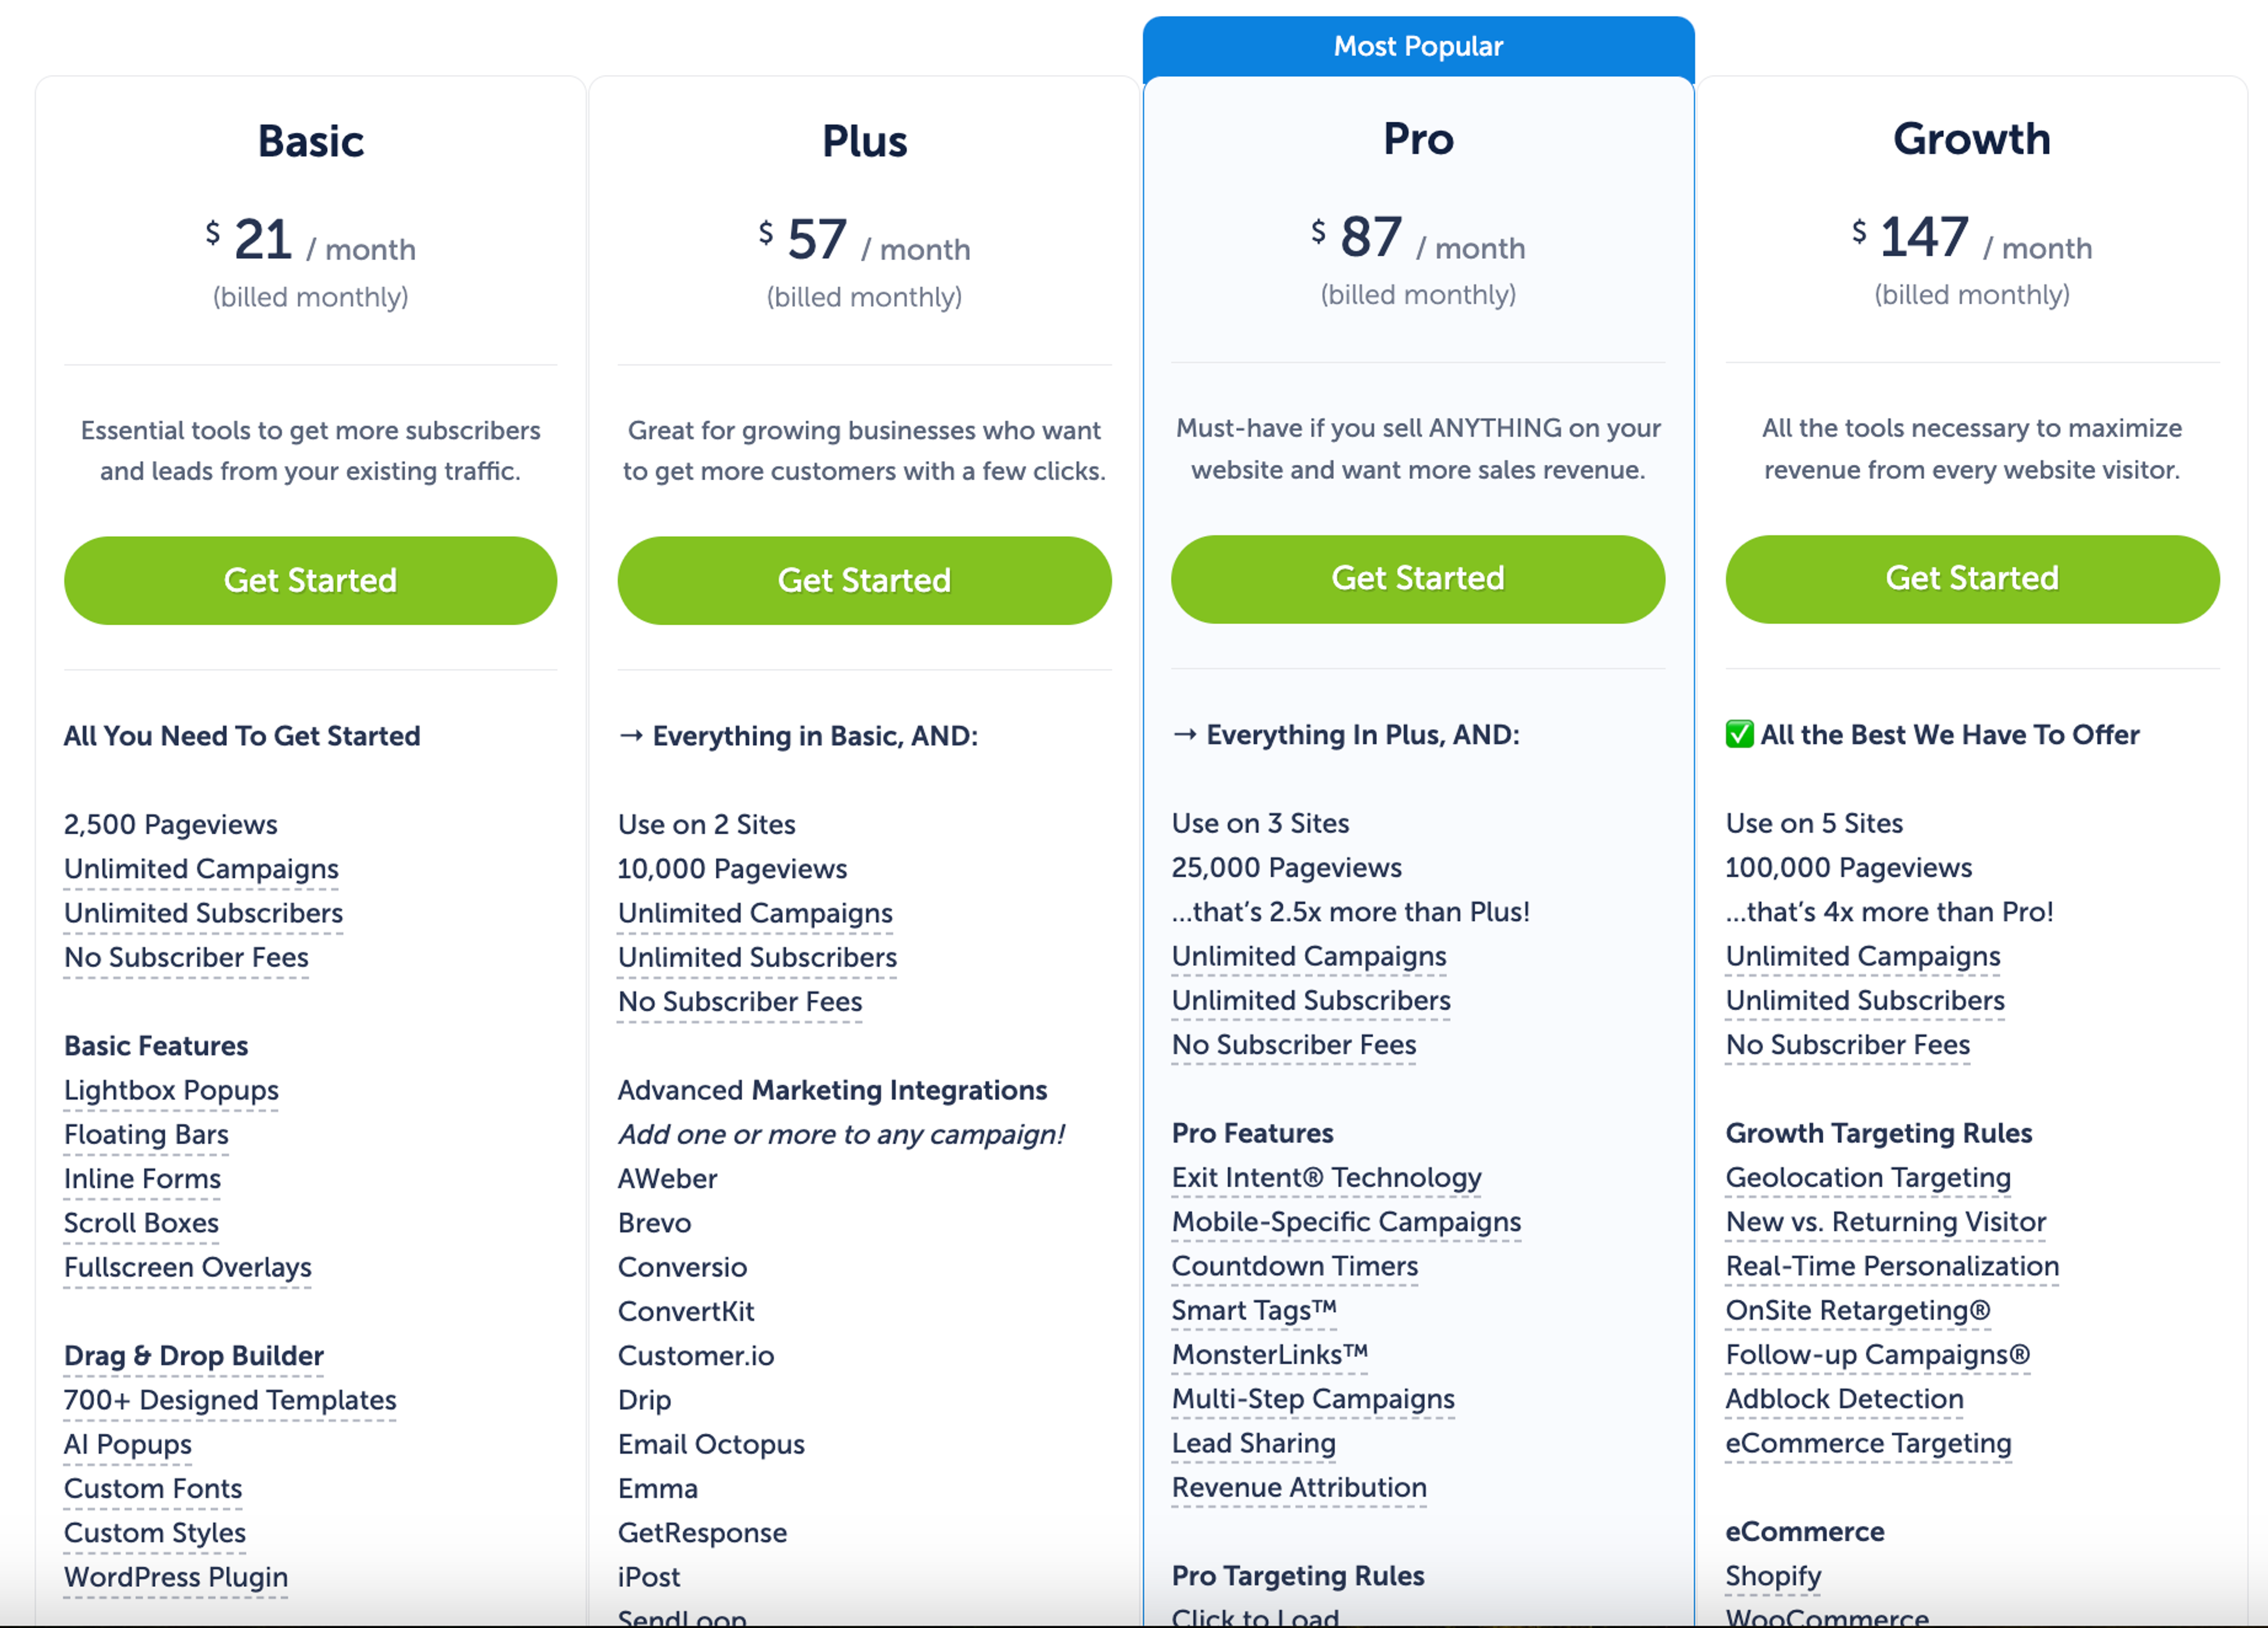The image size is (2268, 1628).
Task: Click the 700+ Designed Templates link
Action: [x=230, y=1400]
